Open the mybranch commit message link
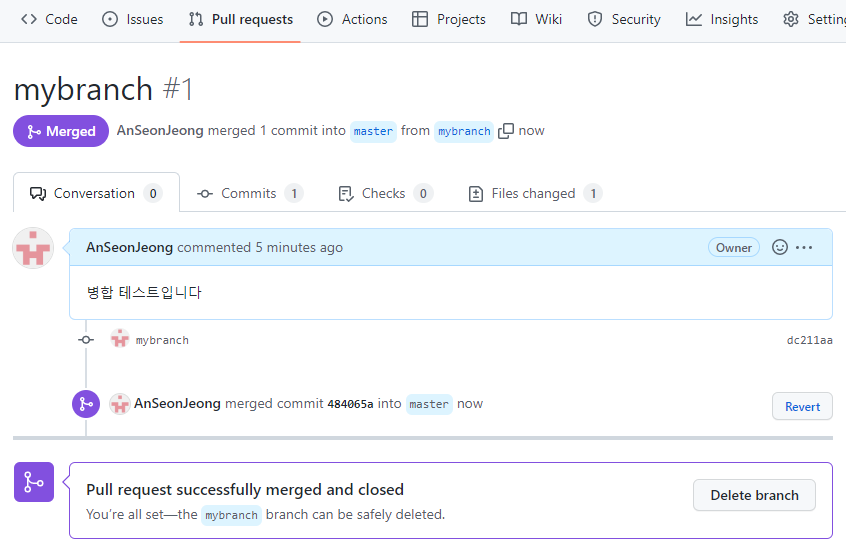The width and height of the screenshot is (846, 550). point(162,341)
